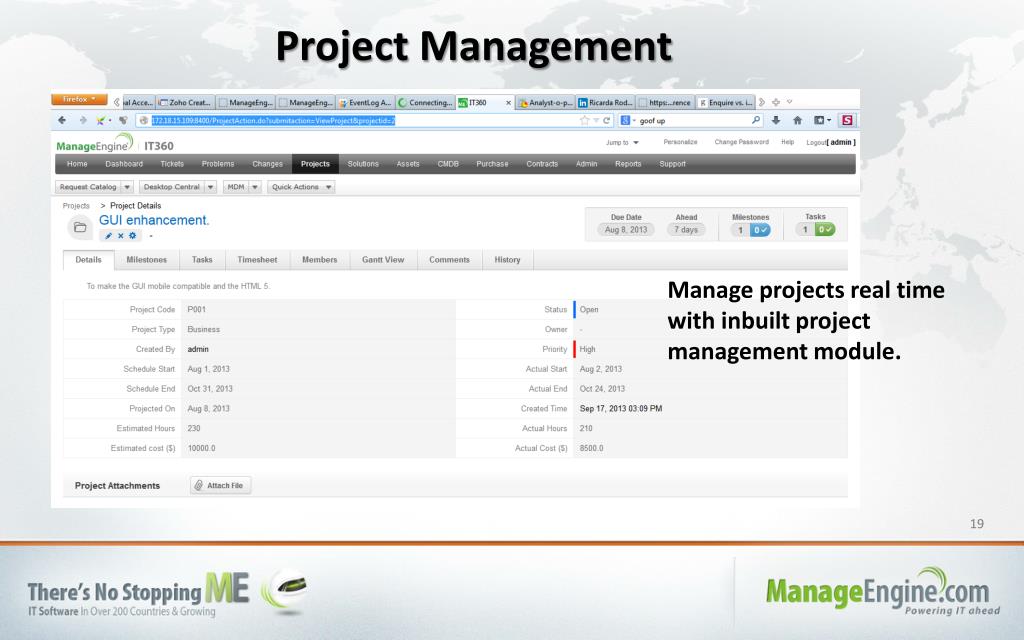The image size is (1024, 640).
Task: Click the Request Catalog button
Action: pyautogui.click(x=88, y=187)
